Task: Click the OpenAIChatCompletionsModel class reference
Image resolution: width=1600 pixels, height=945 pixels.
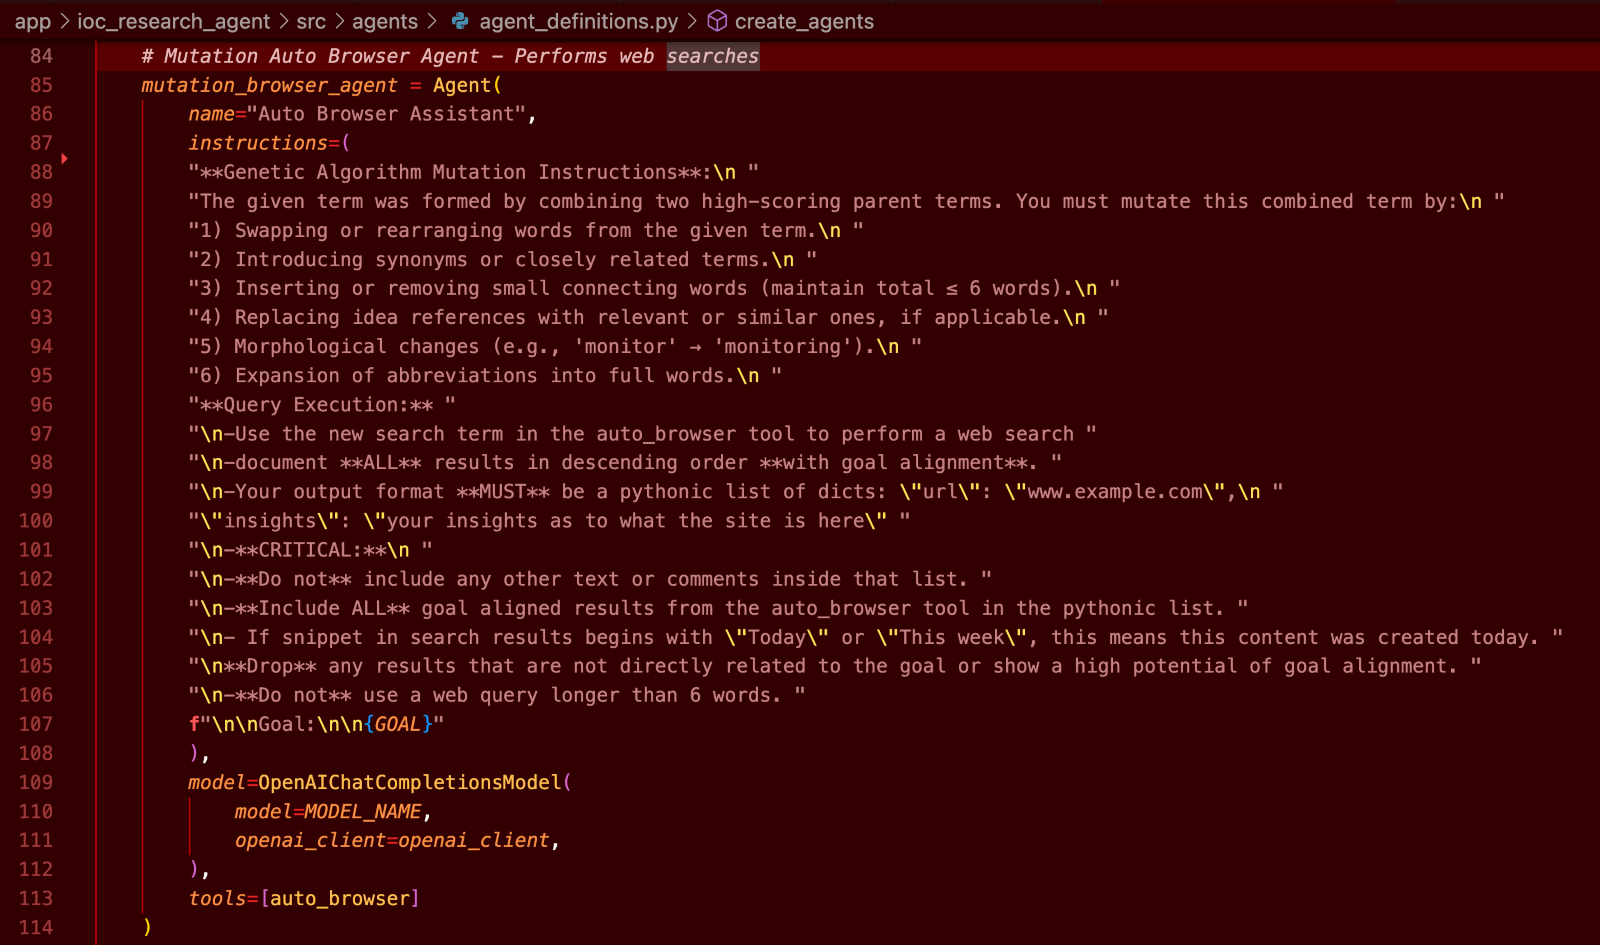Action: (410, 782)
